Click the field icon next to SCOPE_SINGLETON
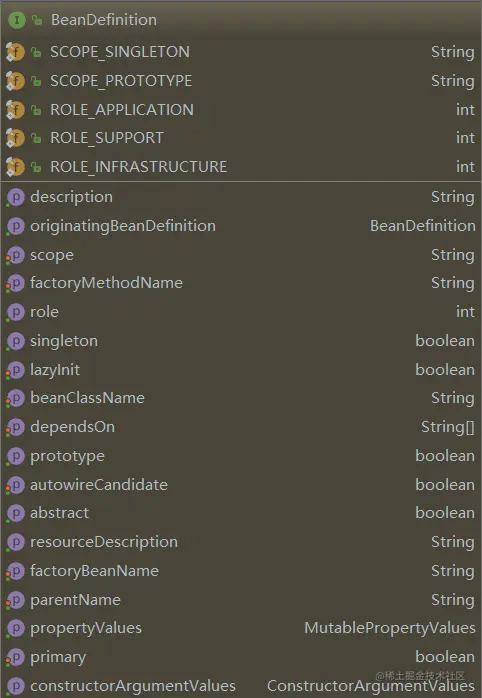Viewport: 482px width, 698px height. pos(15,52)
